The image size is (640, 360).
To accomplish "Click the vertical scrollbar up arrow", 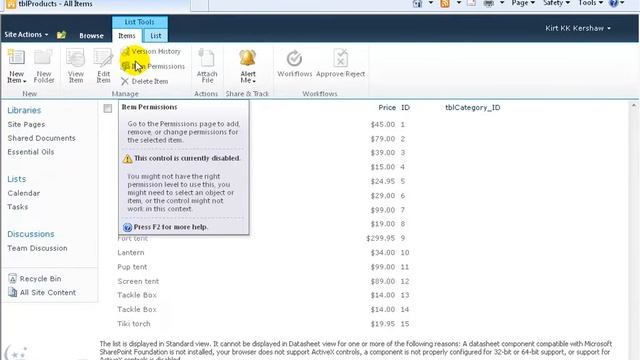I will click(634, 106).
